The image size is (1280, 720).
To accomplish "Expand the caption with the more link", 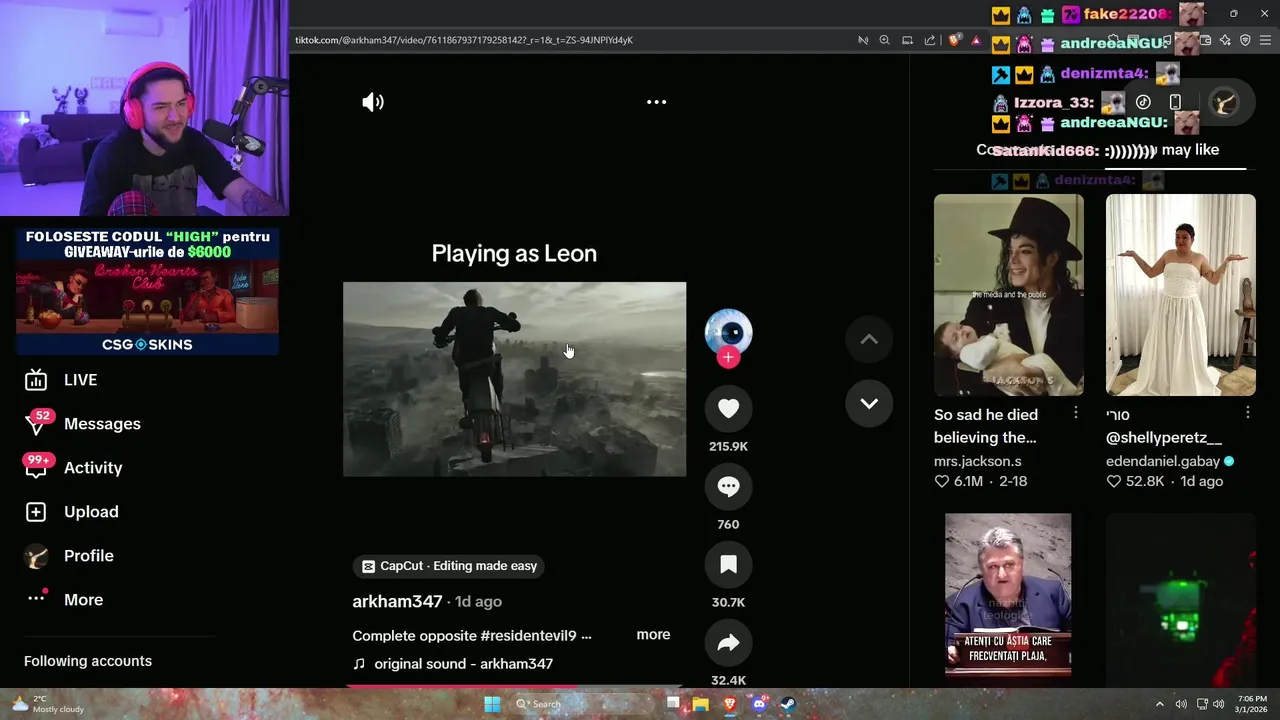I will 653,635.
